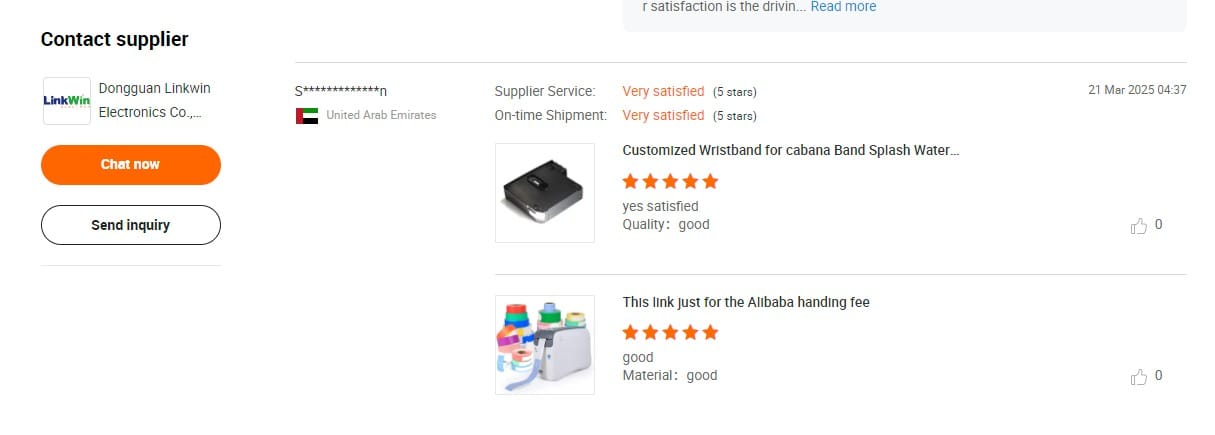
Task: Open Customized Wristband for cabana product link
Action: click(x=791, y=150)
